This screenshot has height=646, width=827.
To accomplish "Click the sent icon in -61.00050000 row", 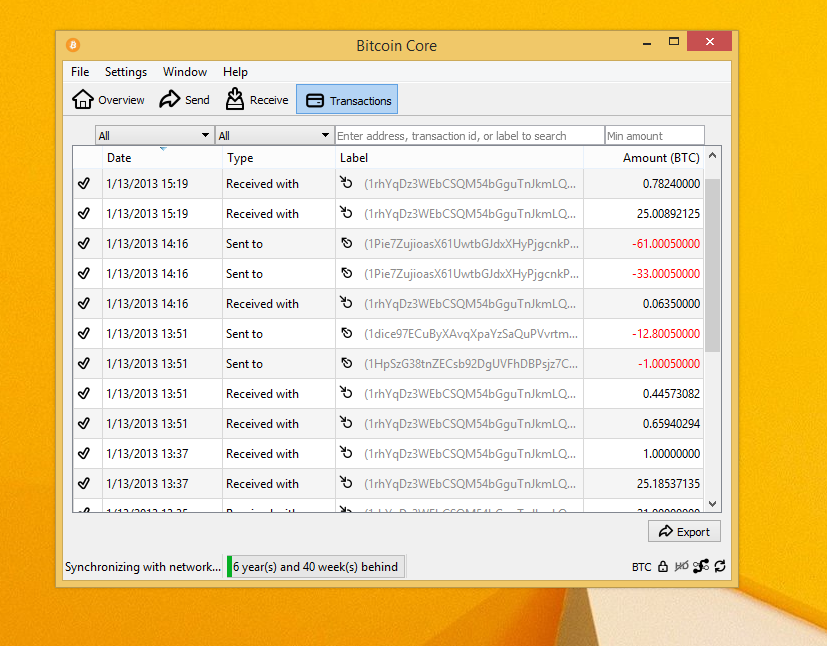I will click(347, 243).
